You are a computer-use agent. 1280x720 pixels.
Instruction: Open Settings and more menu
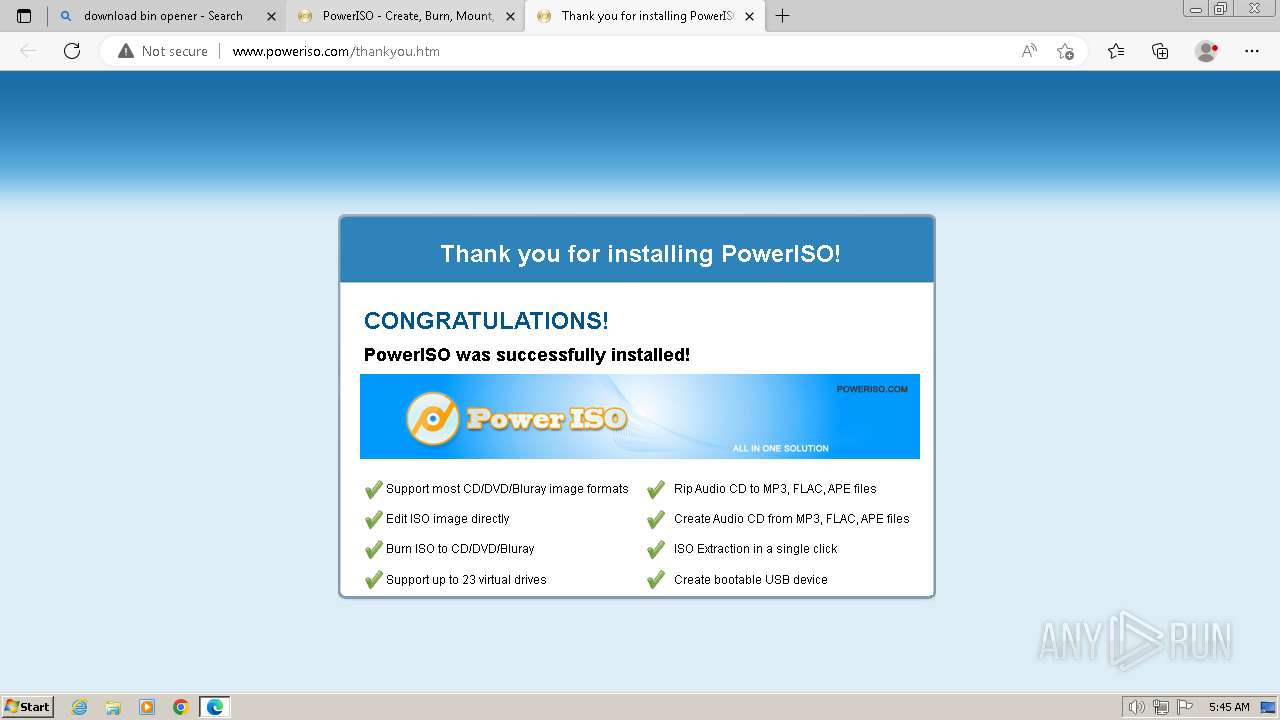(x=1252, y=51)
